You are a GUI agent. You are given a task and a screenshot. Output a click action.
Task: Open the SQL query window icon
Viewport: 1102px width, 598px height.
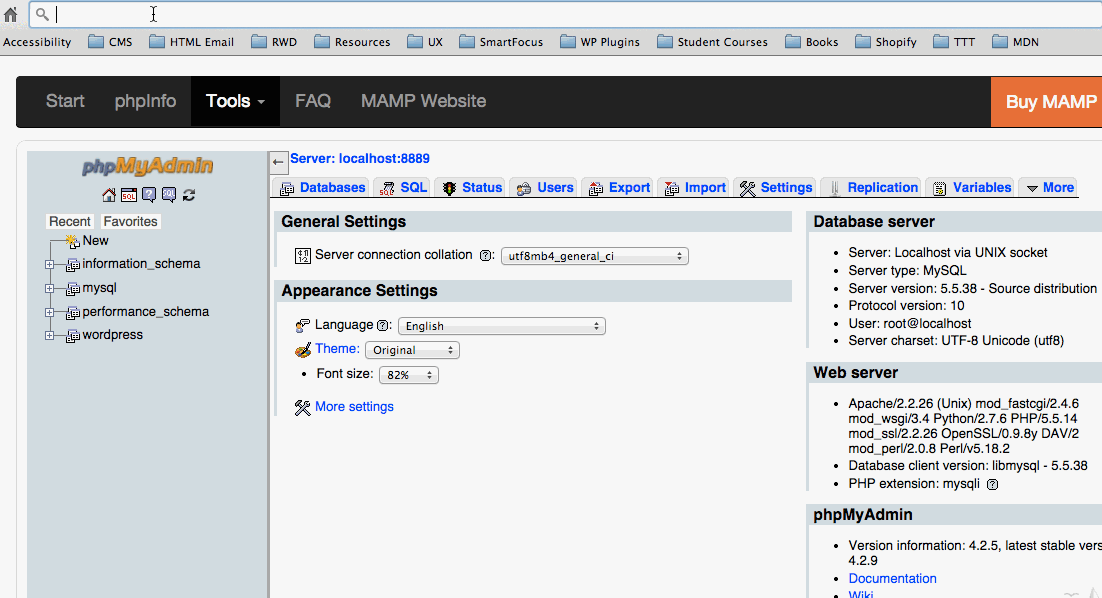click(x=129, y=195)
